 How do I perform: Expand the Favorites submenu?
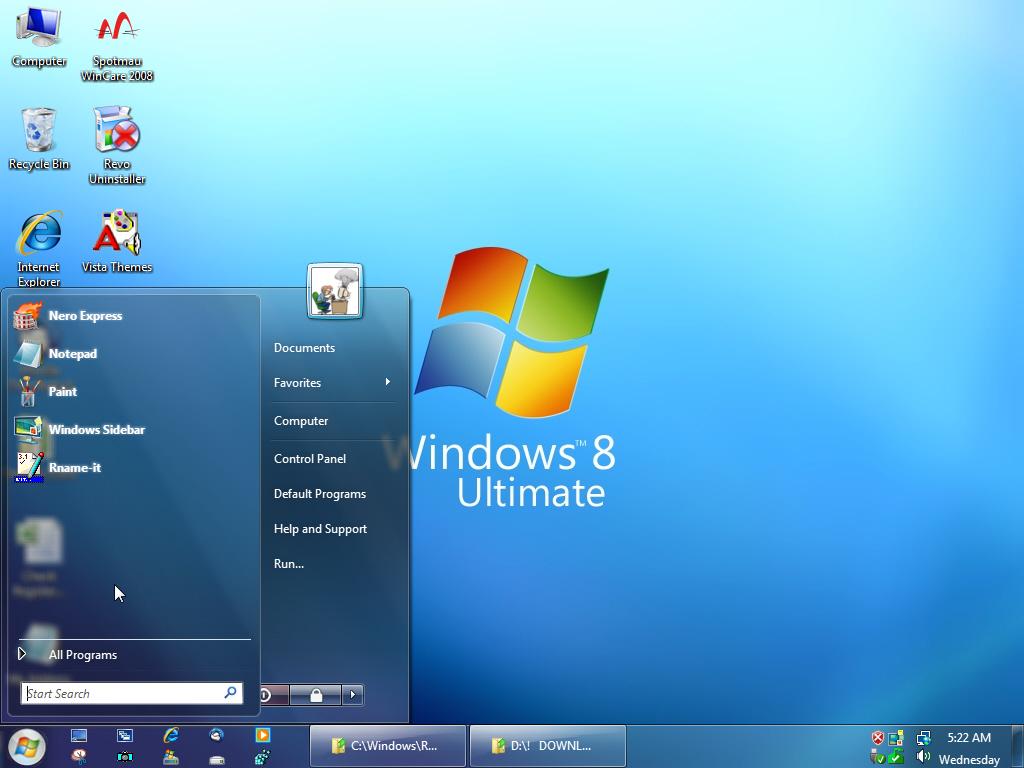[x=297, y=383]
